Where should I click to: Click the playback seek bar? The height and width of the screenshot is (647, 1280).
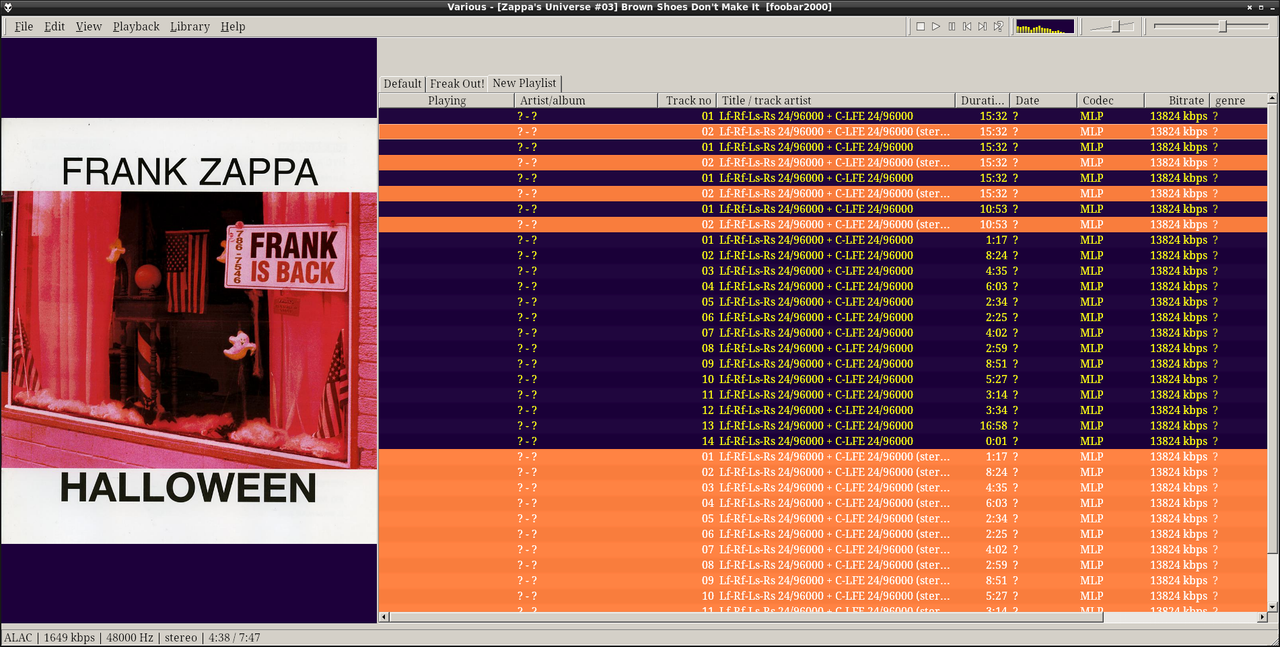(x=1209, y=27)
